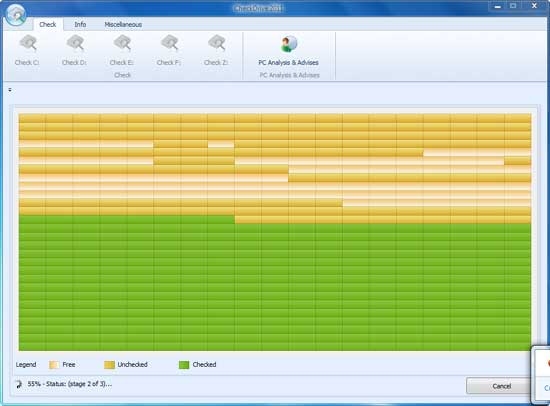This screenshot has width=550, height=406.
Task: Open the Info tab
Action: pyautogui.click(x=80, y=24)
